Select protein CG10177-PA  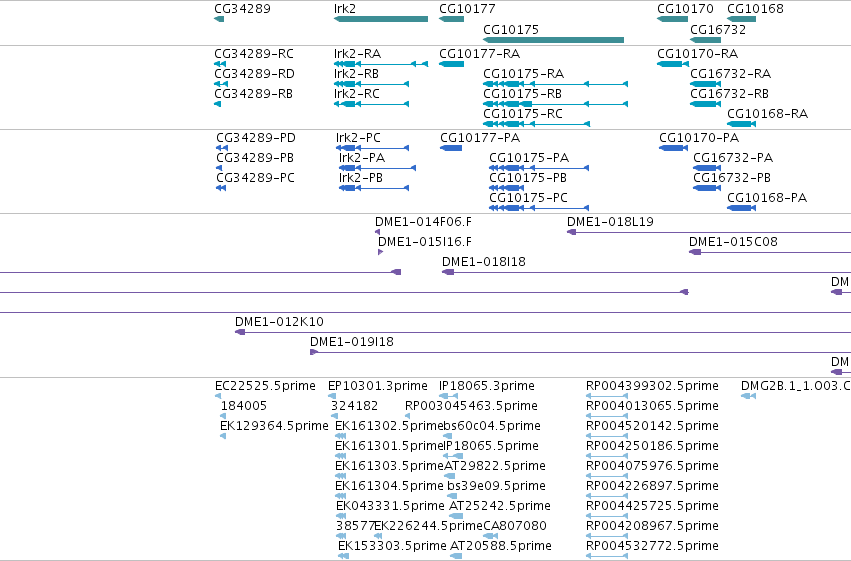(x=480, y=138)
